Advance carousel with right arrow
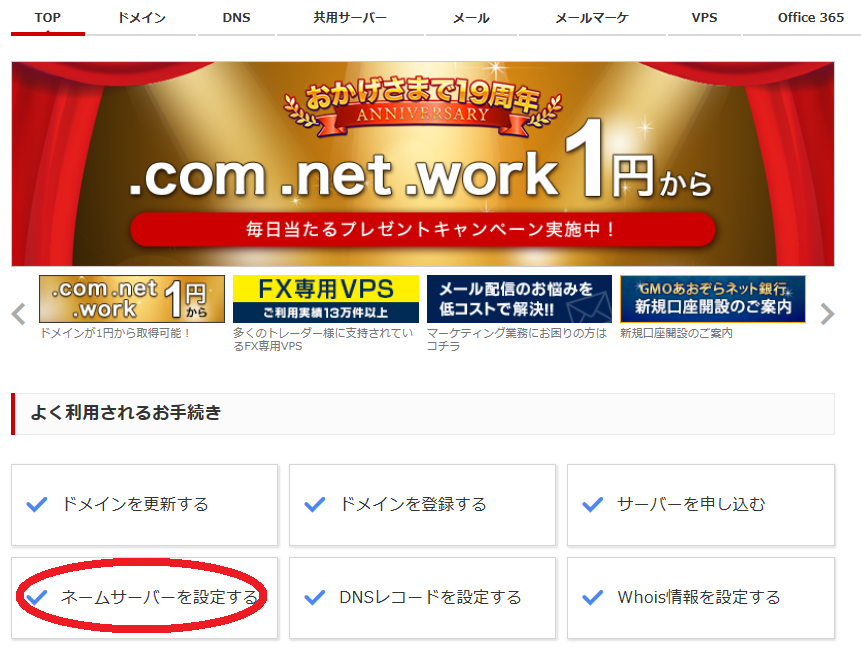 coord(827,314)
